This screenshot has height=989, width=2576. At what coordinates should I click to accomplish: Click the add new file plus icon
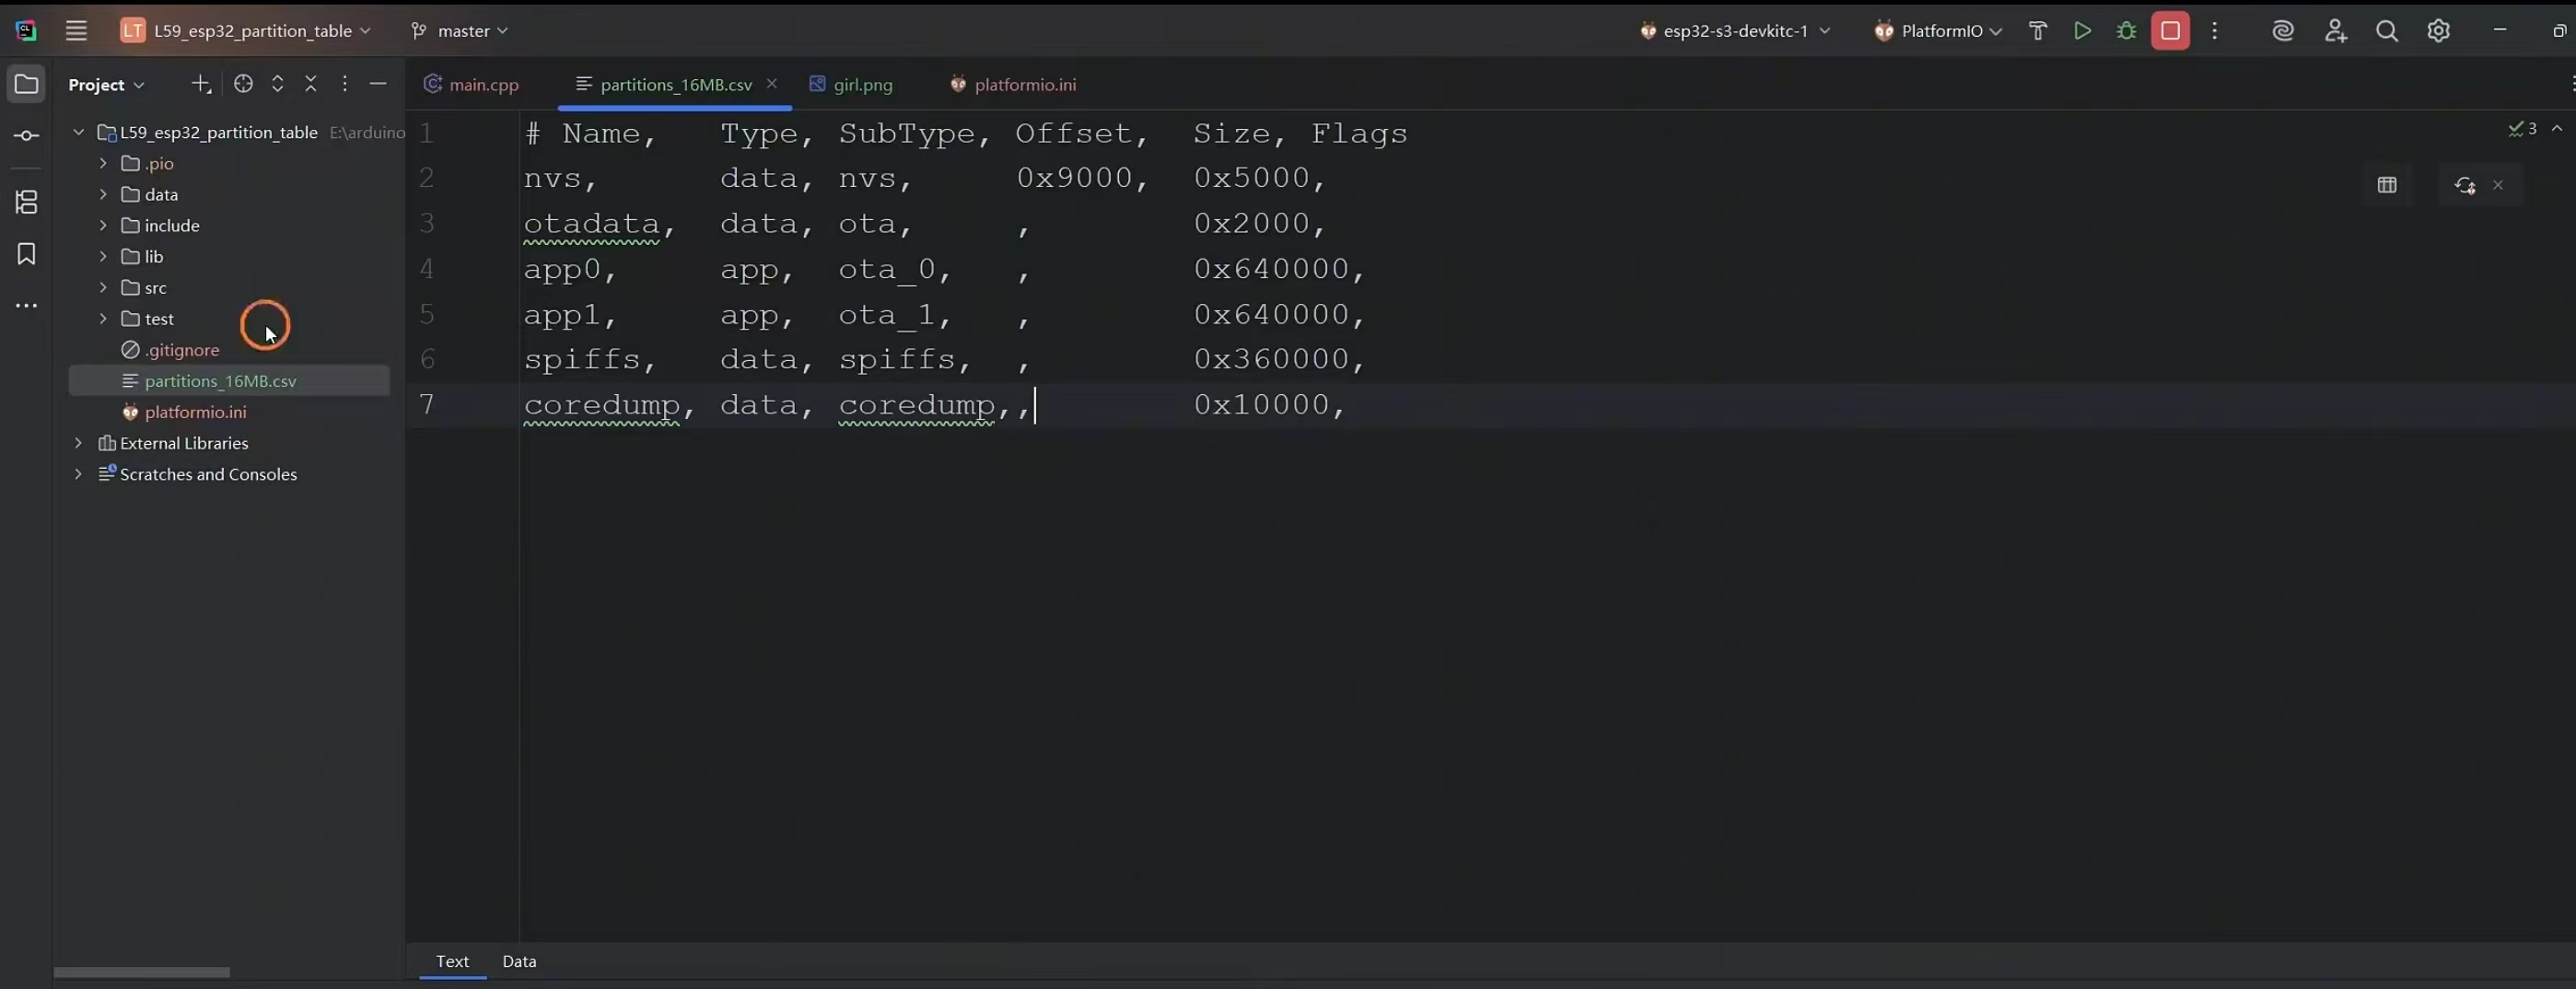click(x=201, y=84)
